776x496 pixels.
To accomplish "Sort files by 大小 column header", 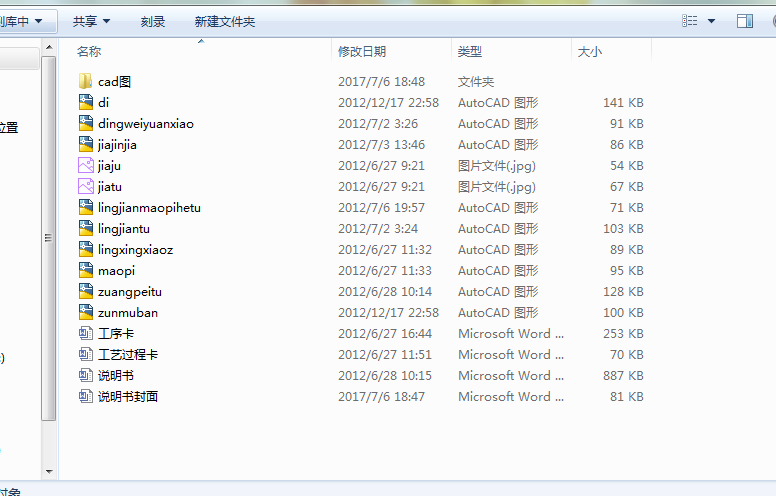I will click(590, 52).
